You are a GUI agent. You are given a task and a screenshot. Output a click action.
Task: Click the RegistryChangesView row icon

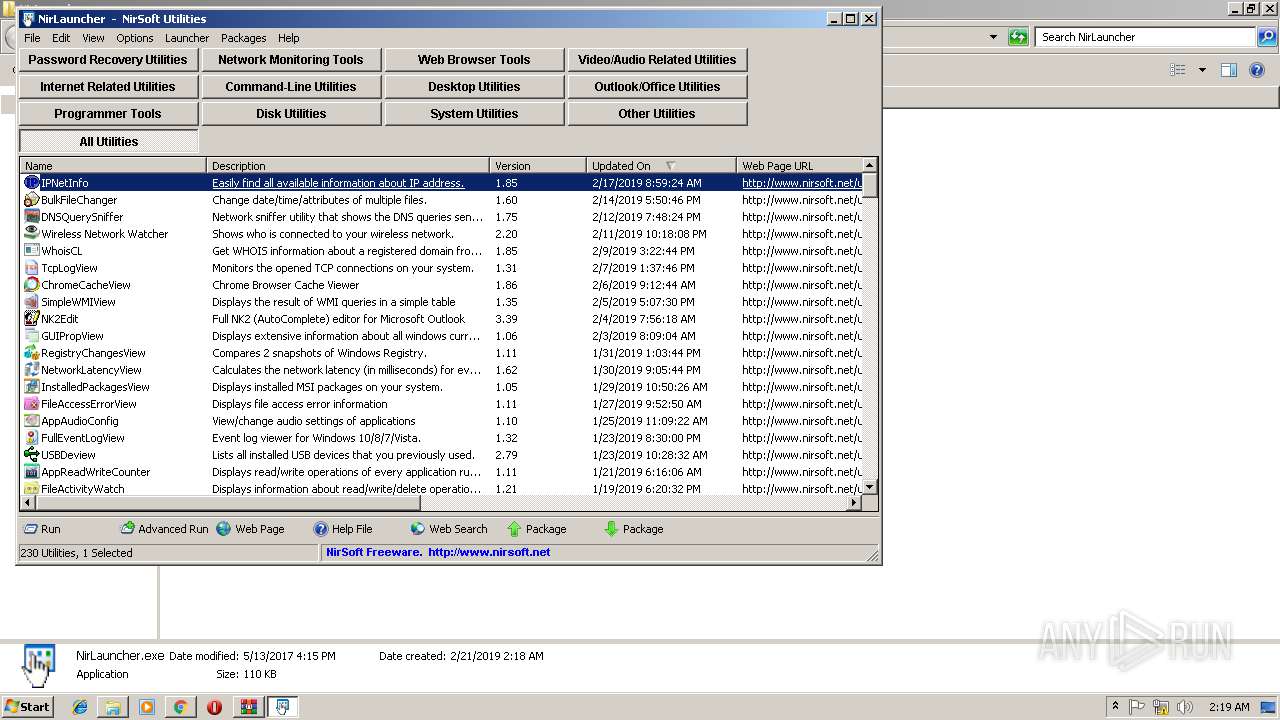32,353
